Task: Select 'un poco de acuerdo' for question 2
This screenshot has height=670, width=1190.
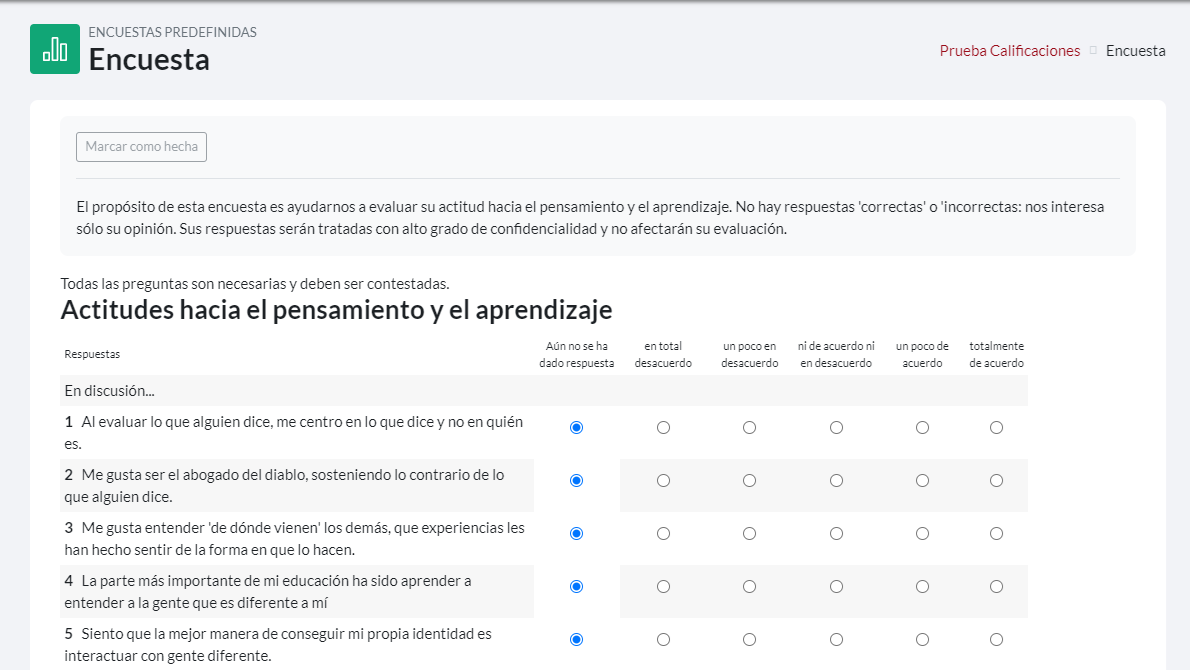Action: point(922,481)
